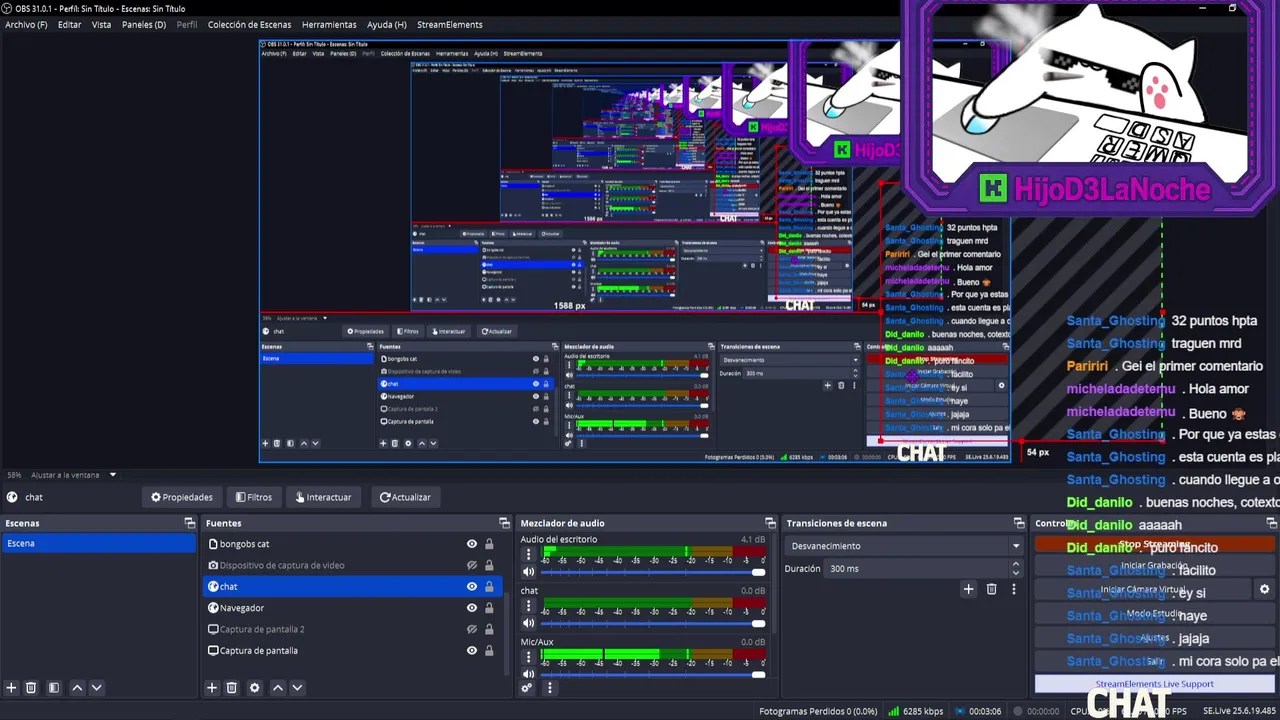Undock the Mezclador de audio panel
The width and height of the screenshot is (1280, 720).
click(770, 523)
